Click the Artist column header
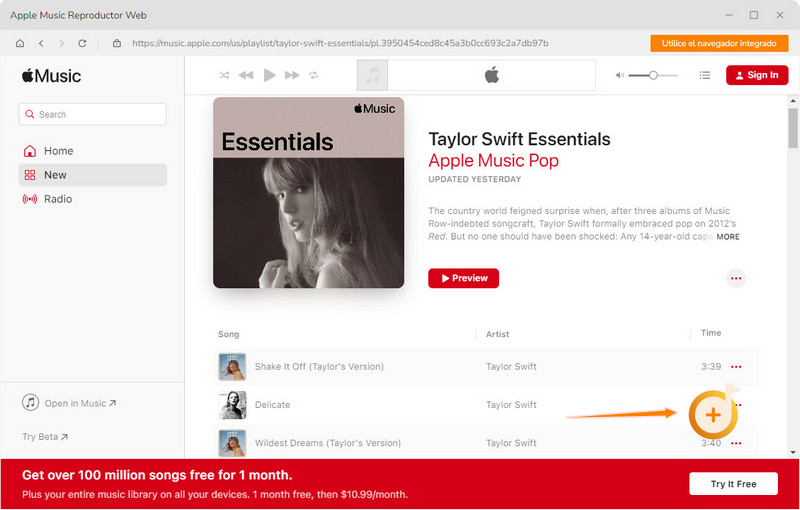Image resolution: width=800 pixels, height=510 pixels. pyautogui.click(x=497, y=334)
